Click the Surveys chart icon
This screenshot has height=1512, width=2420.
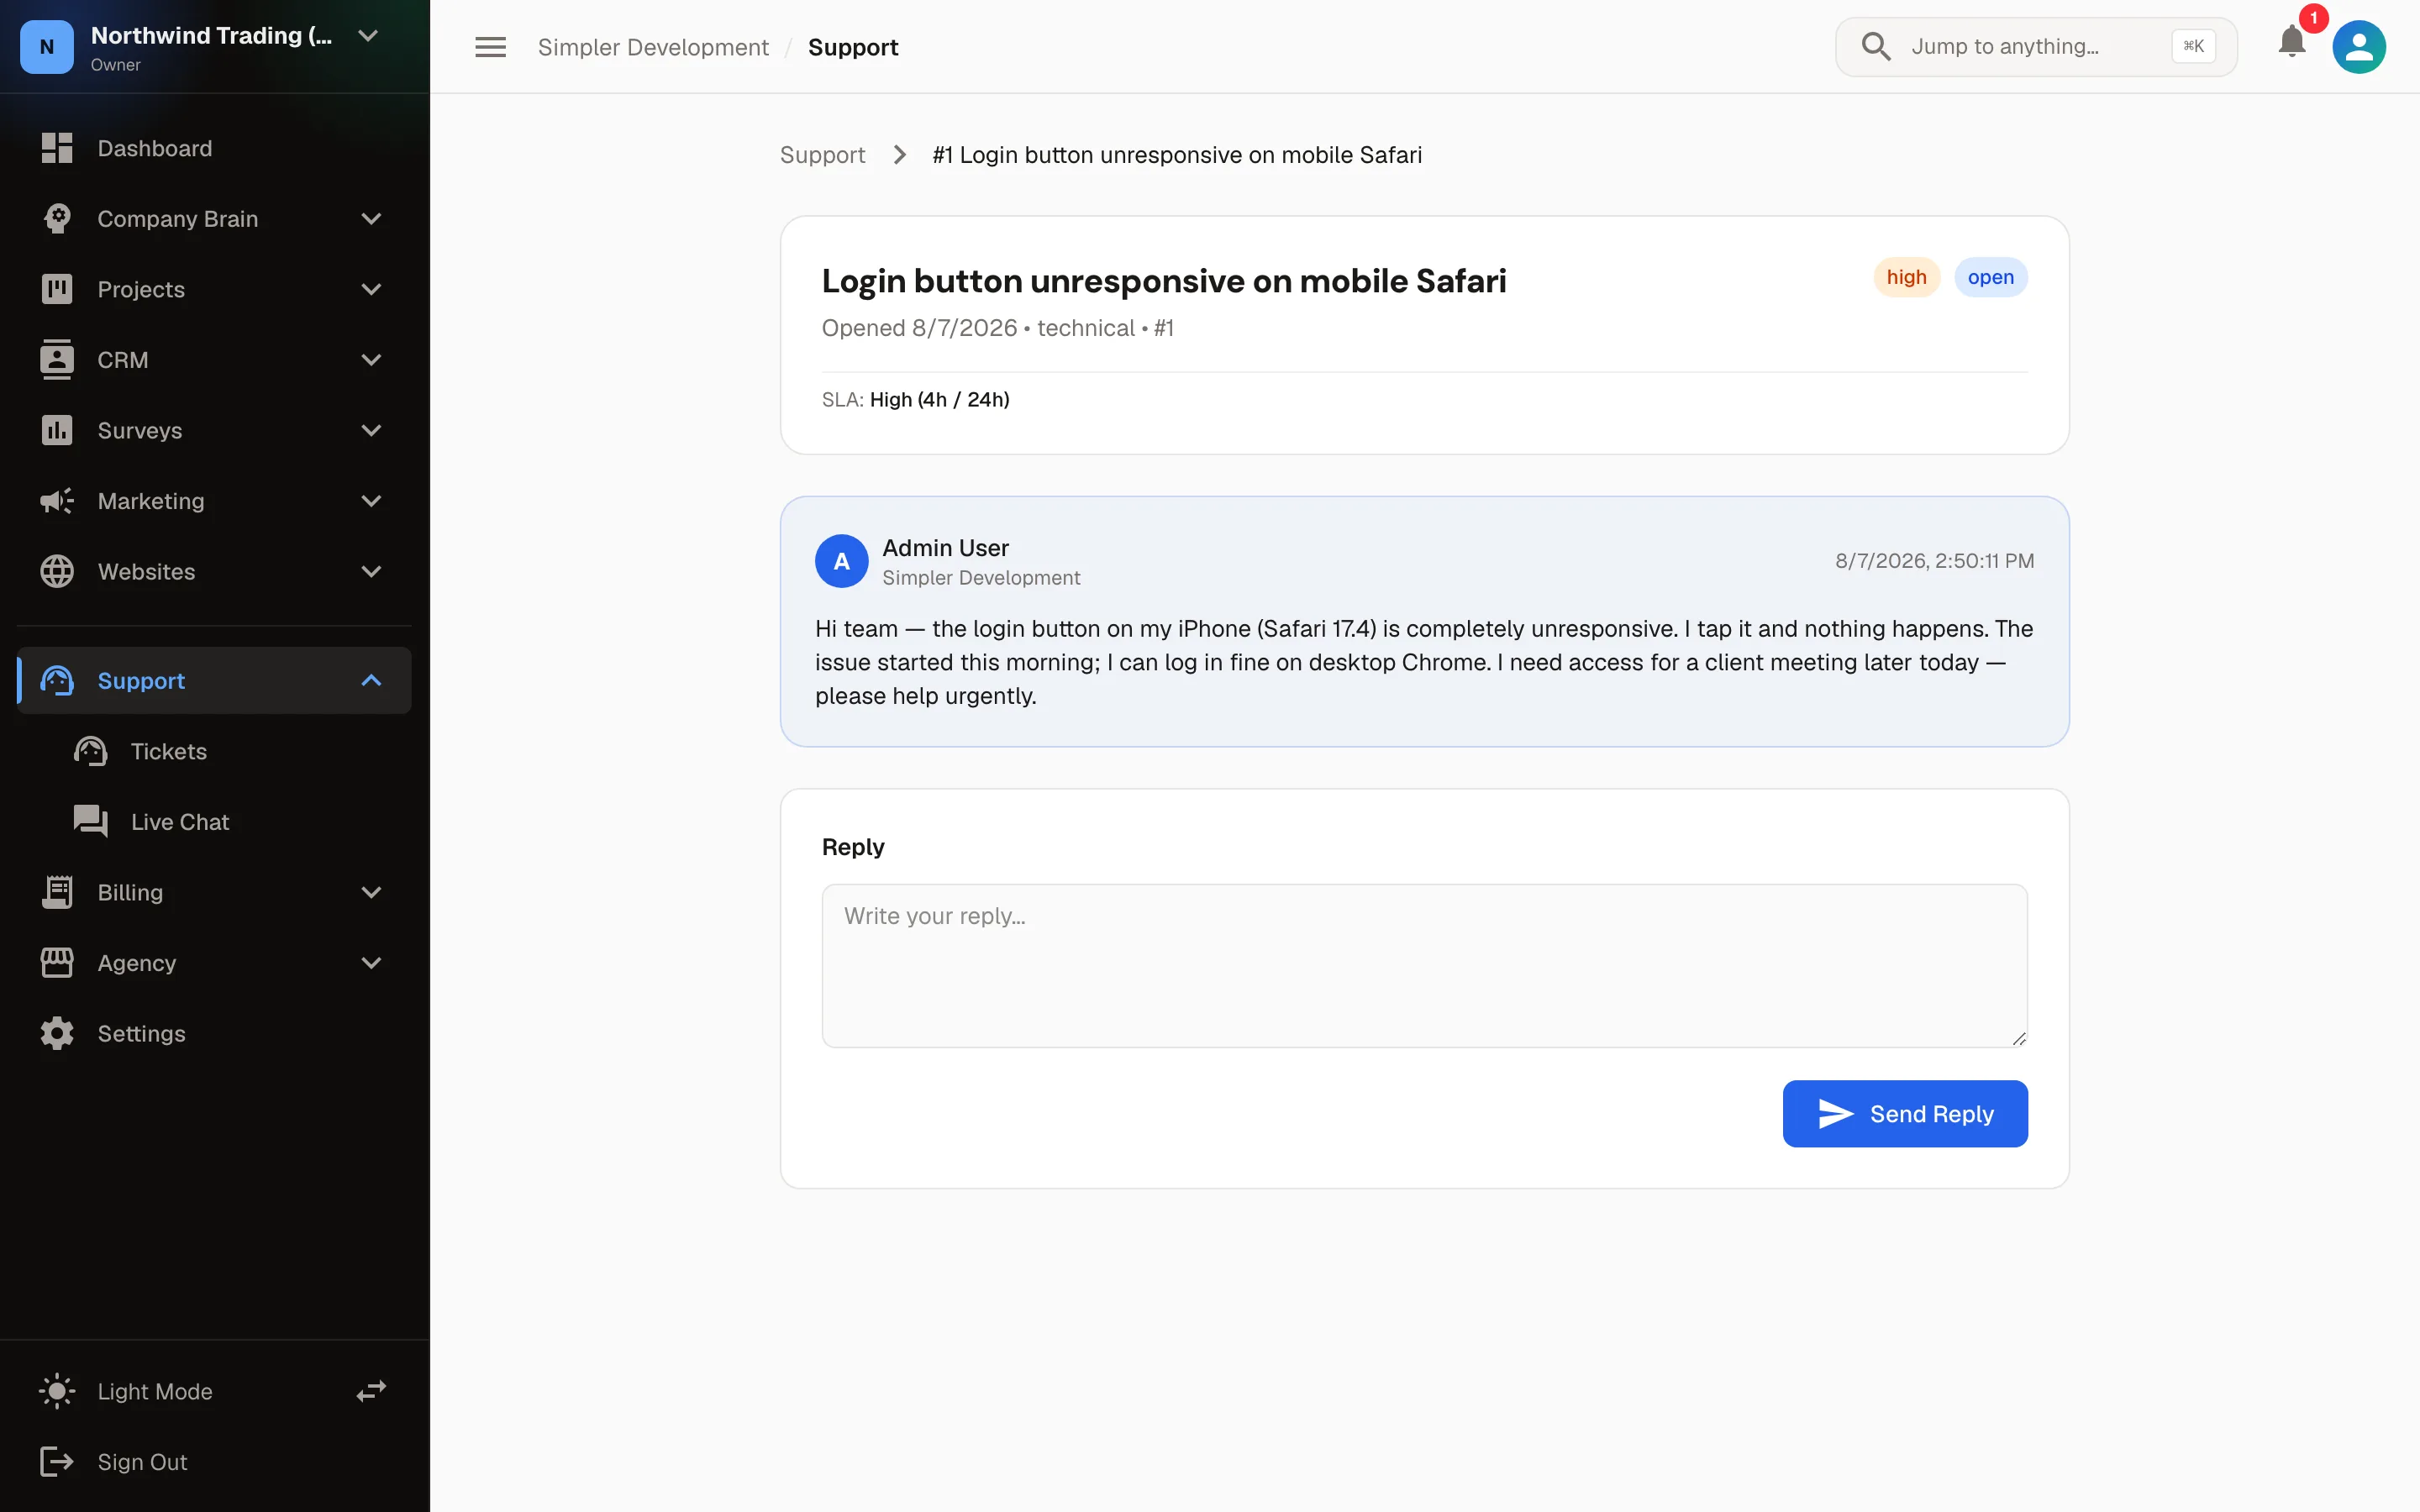[x=57, y=430]
